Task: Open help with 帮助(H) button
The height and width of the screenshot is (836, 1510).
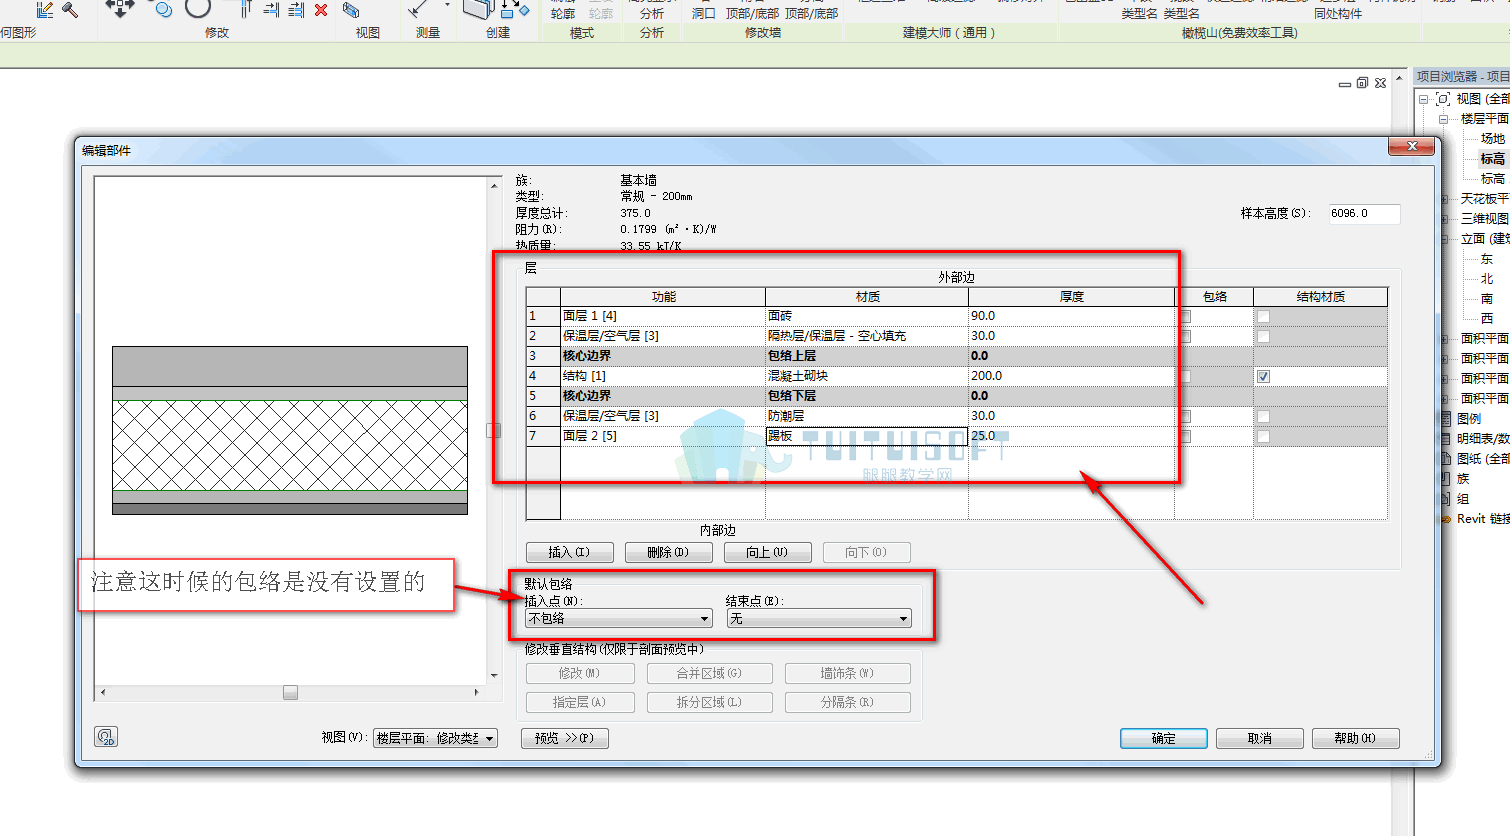Action: (1356, 738)
